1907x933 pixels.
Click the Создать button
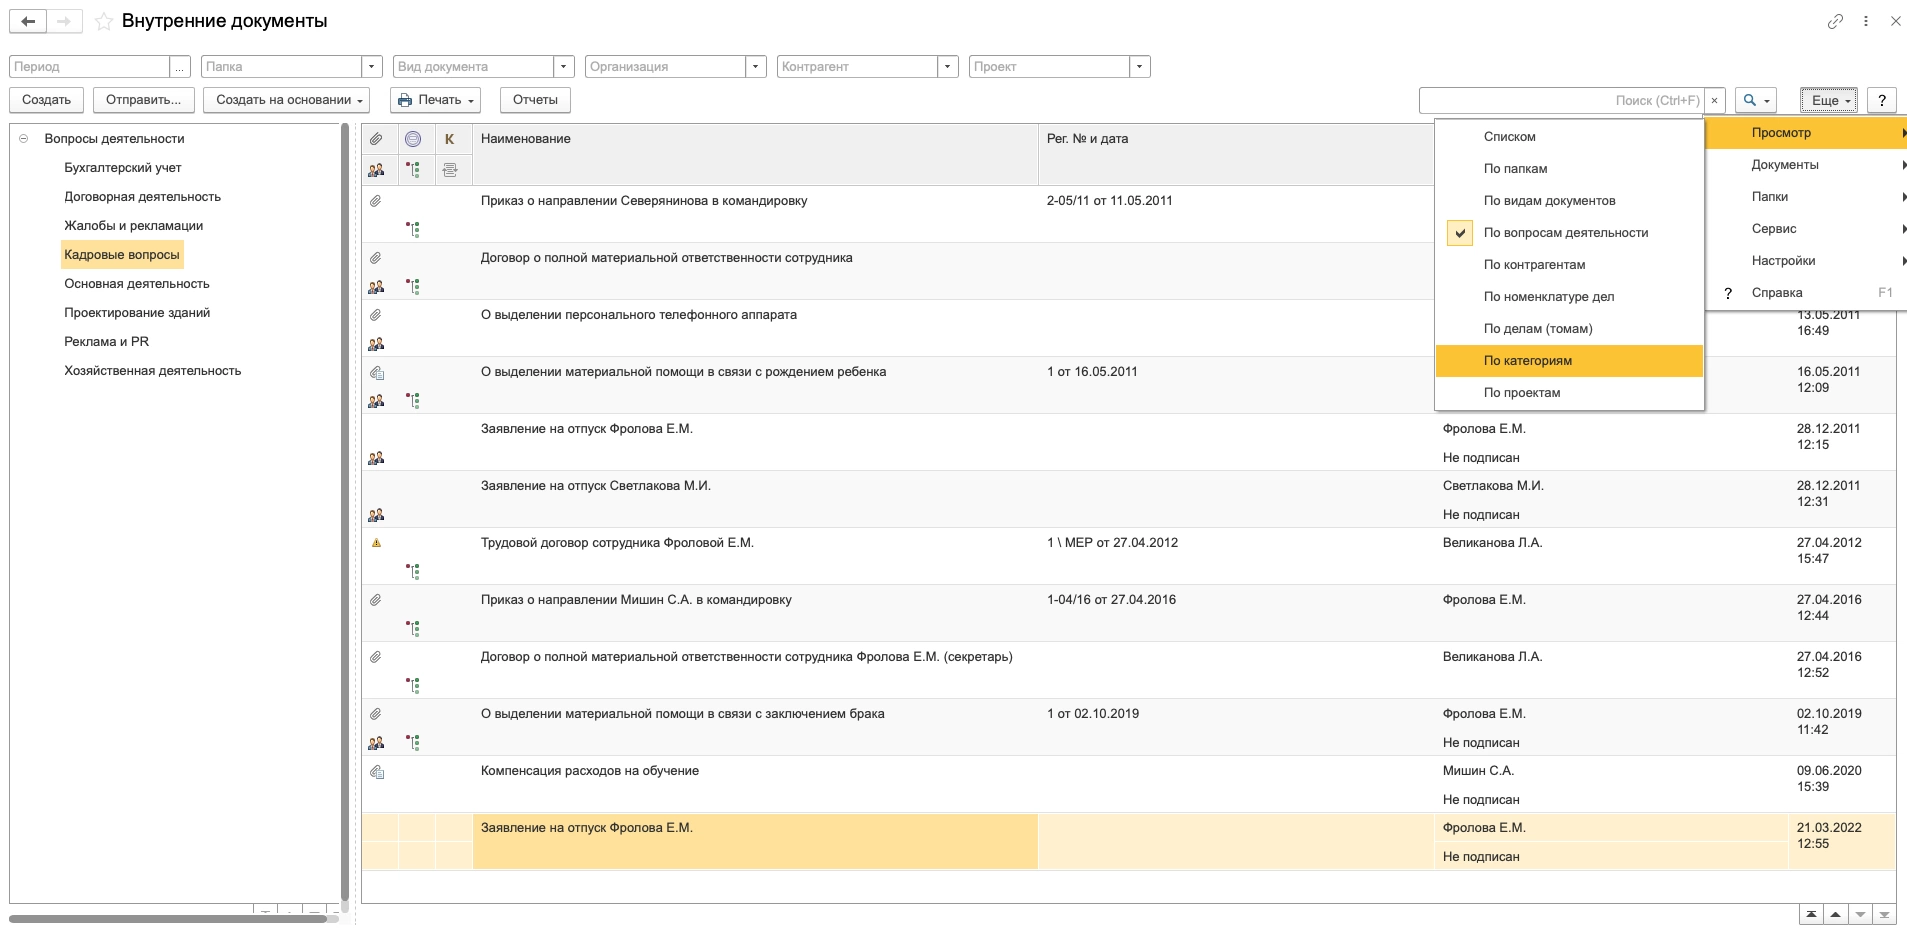tap(46, 100)
